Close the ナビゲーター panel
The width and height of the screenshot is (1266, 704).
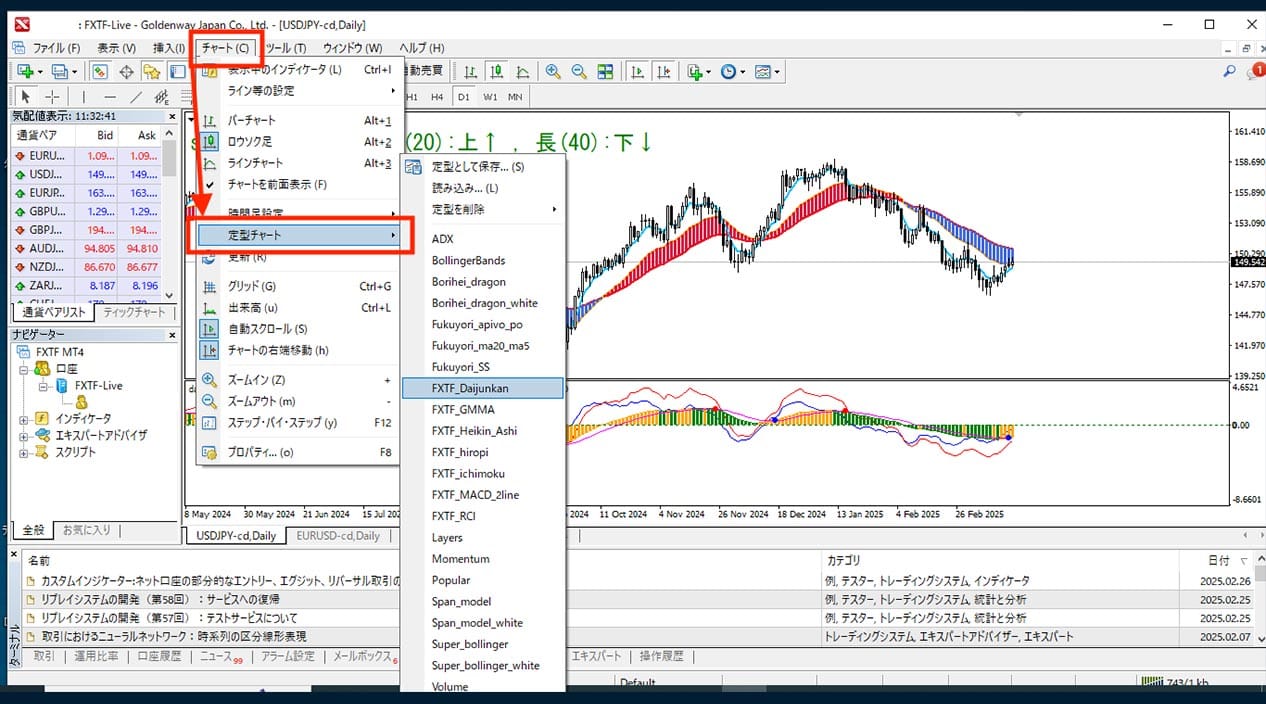pyautogui.click(x=172, y=335)
